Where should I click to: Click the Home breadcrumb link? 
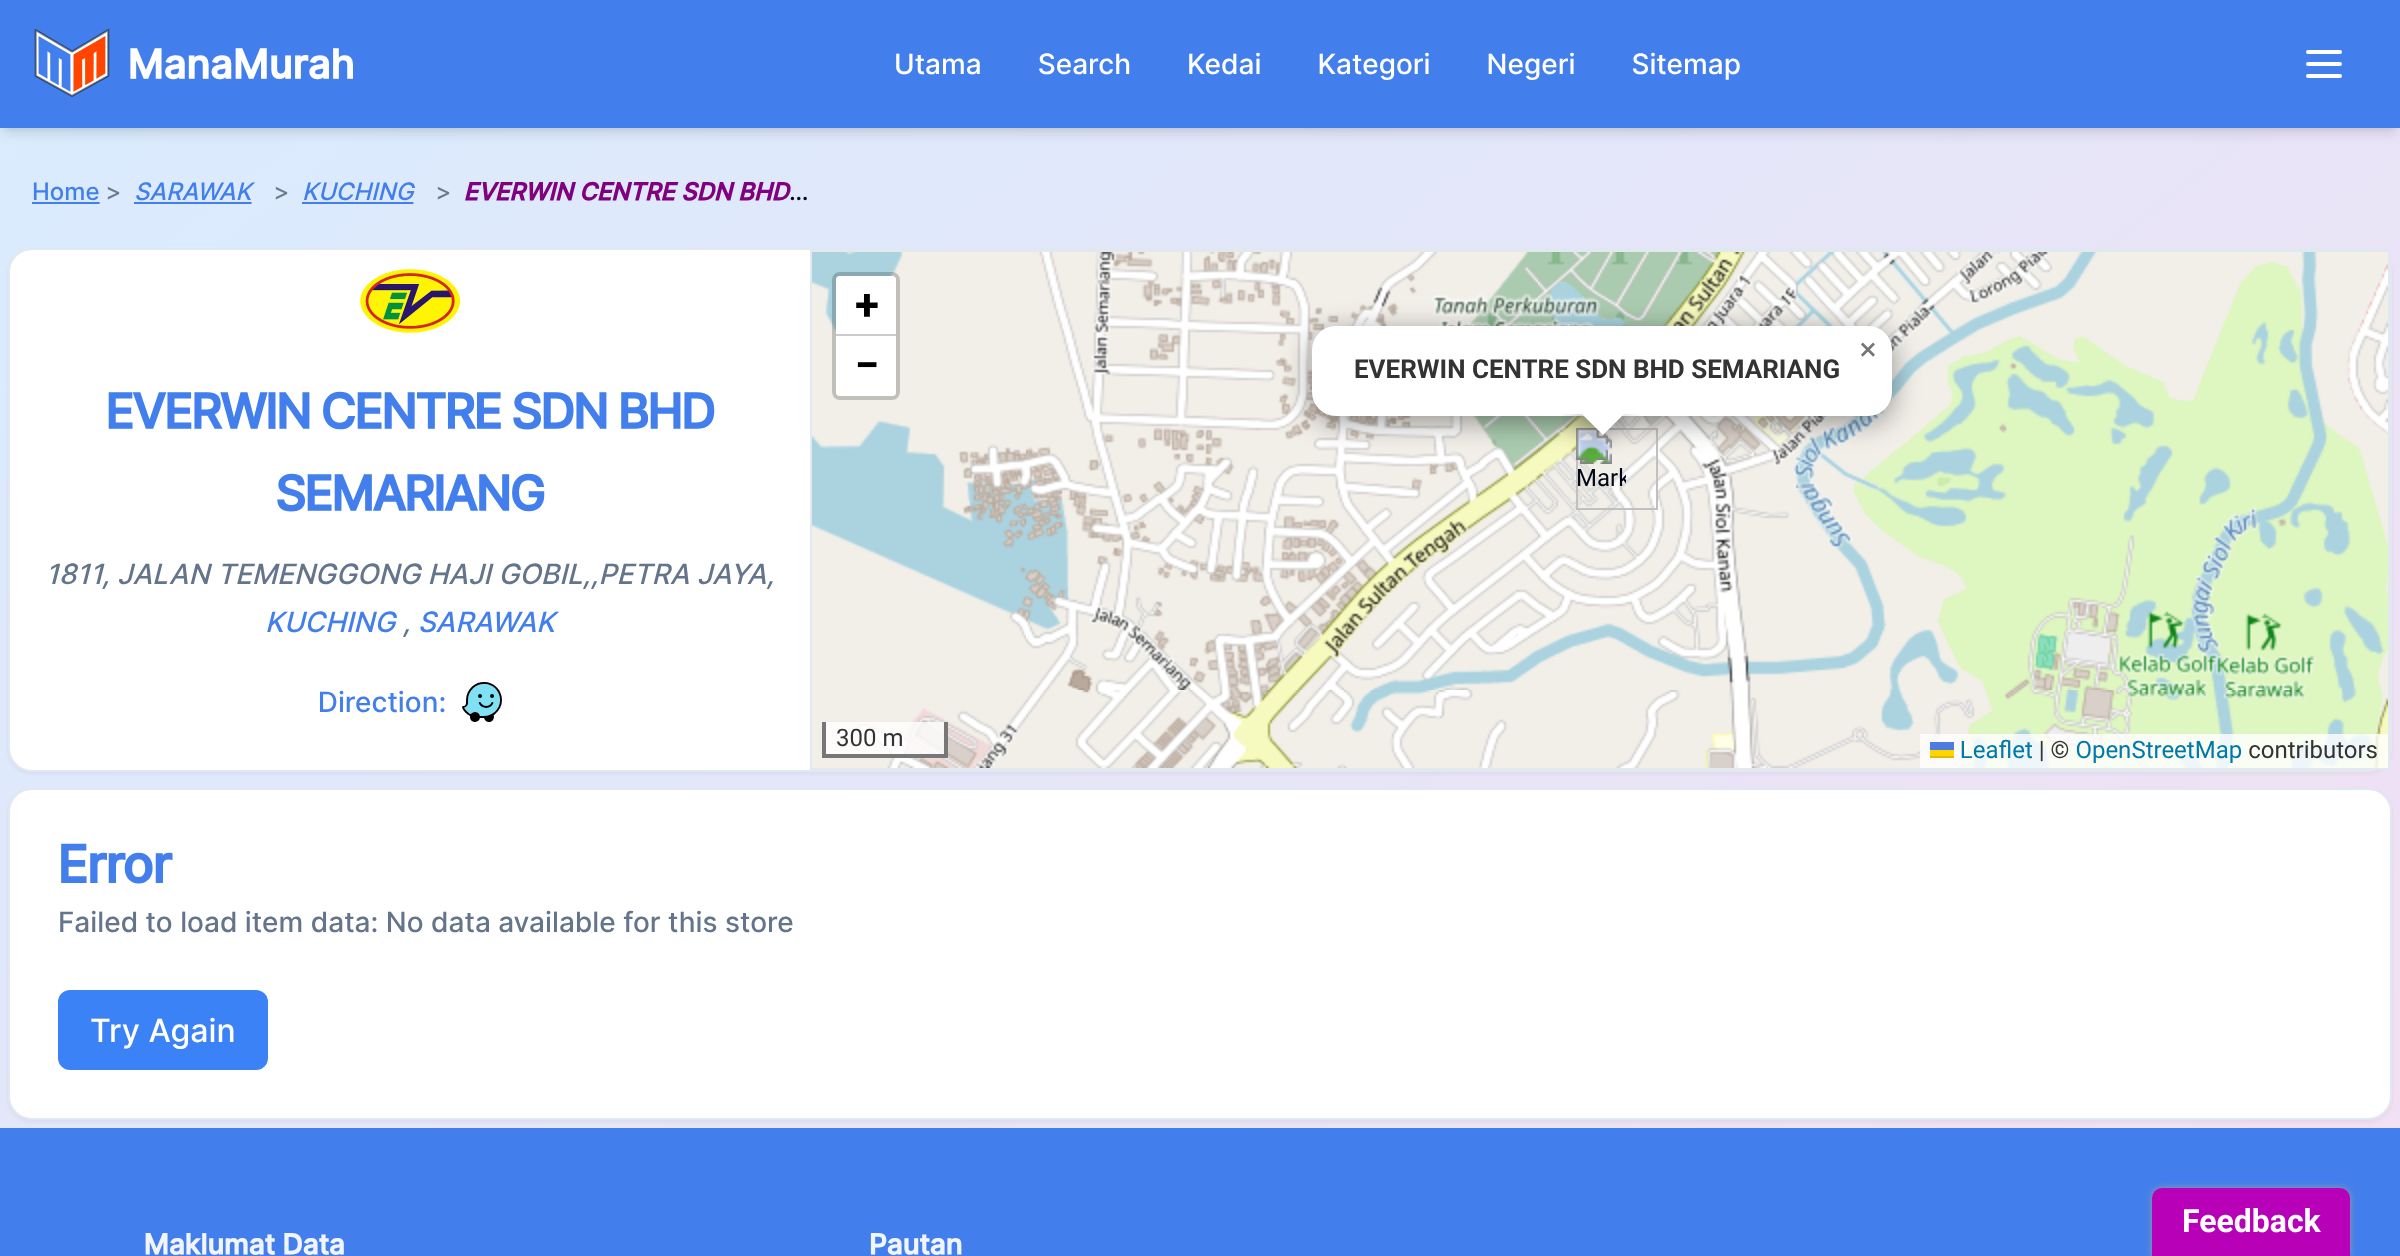tap(65, 191)
